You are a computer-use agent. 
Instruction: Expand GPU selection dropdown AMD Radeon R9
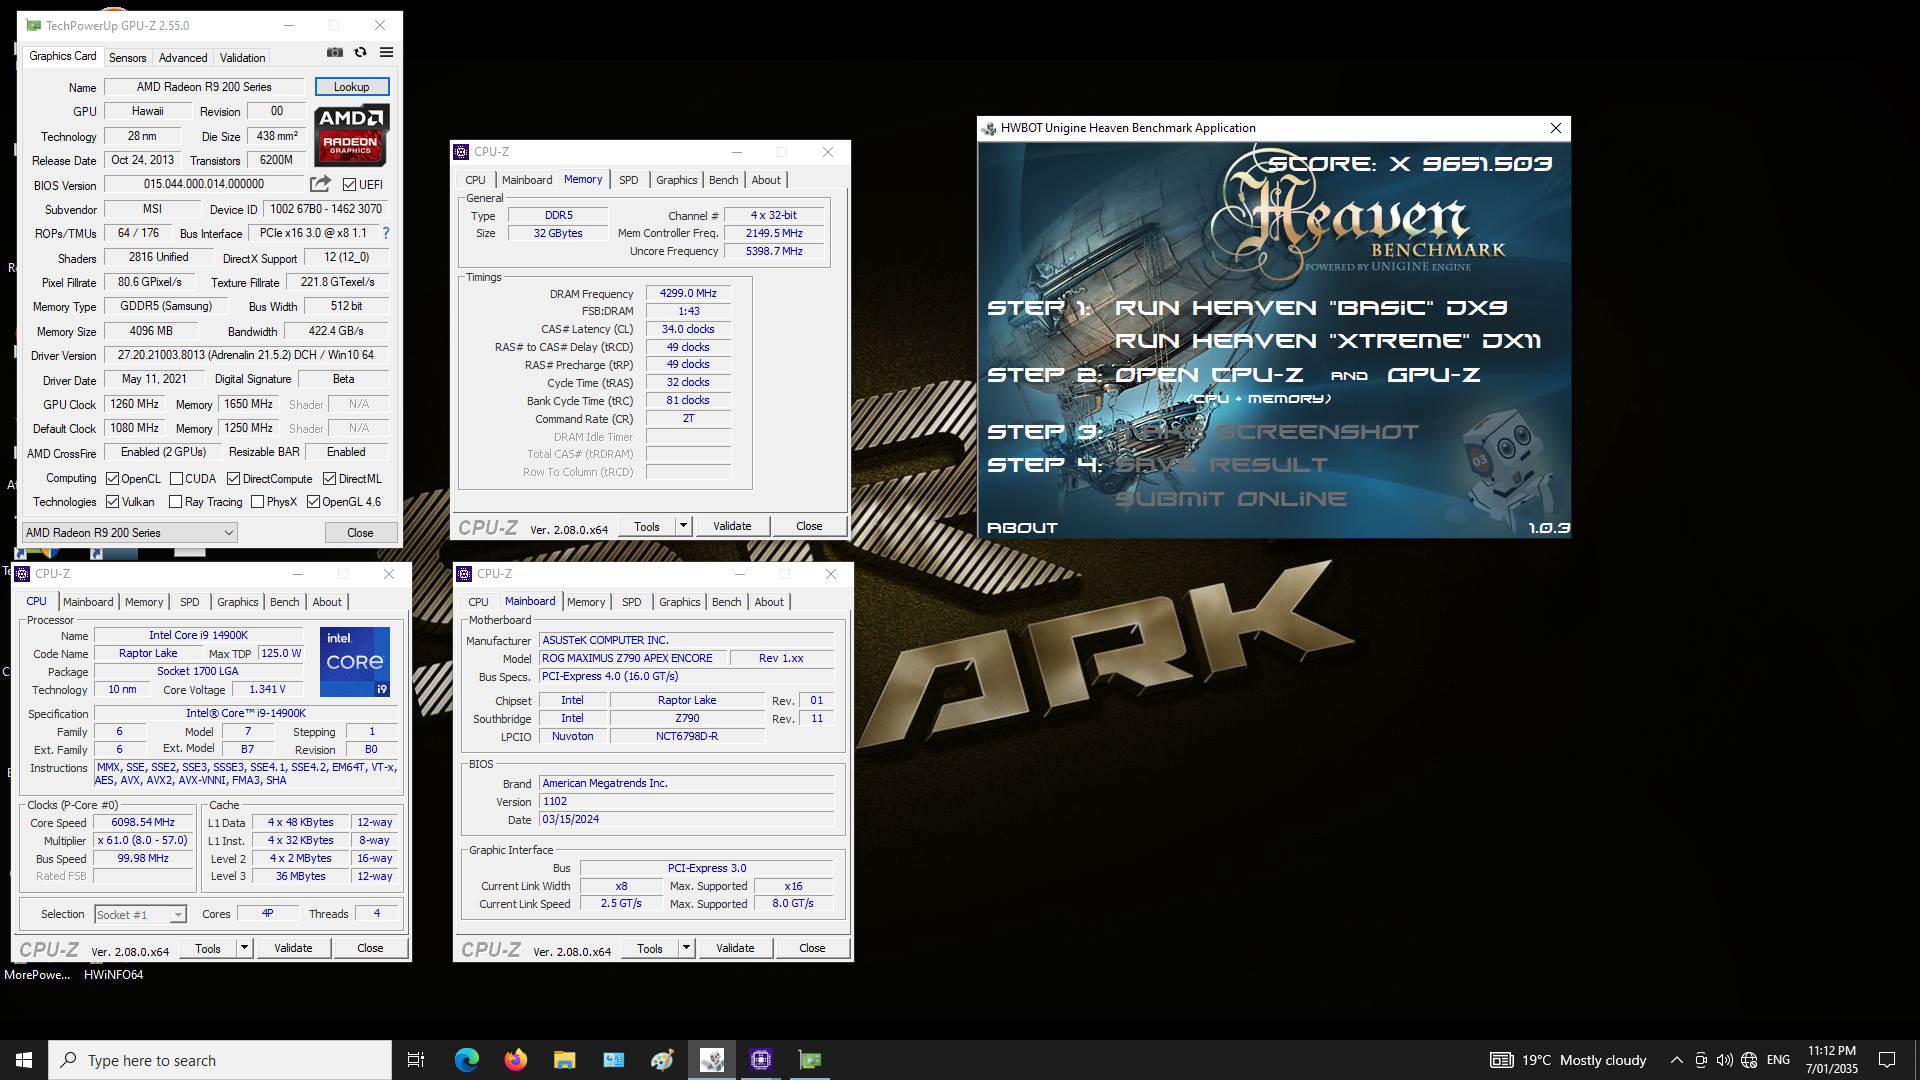pyautogui.click(x=129, y=533)
